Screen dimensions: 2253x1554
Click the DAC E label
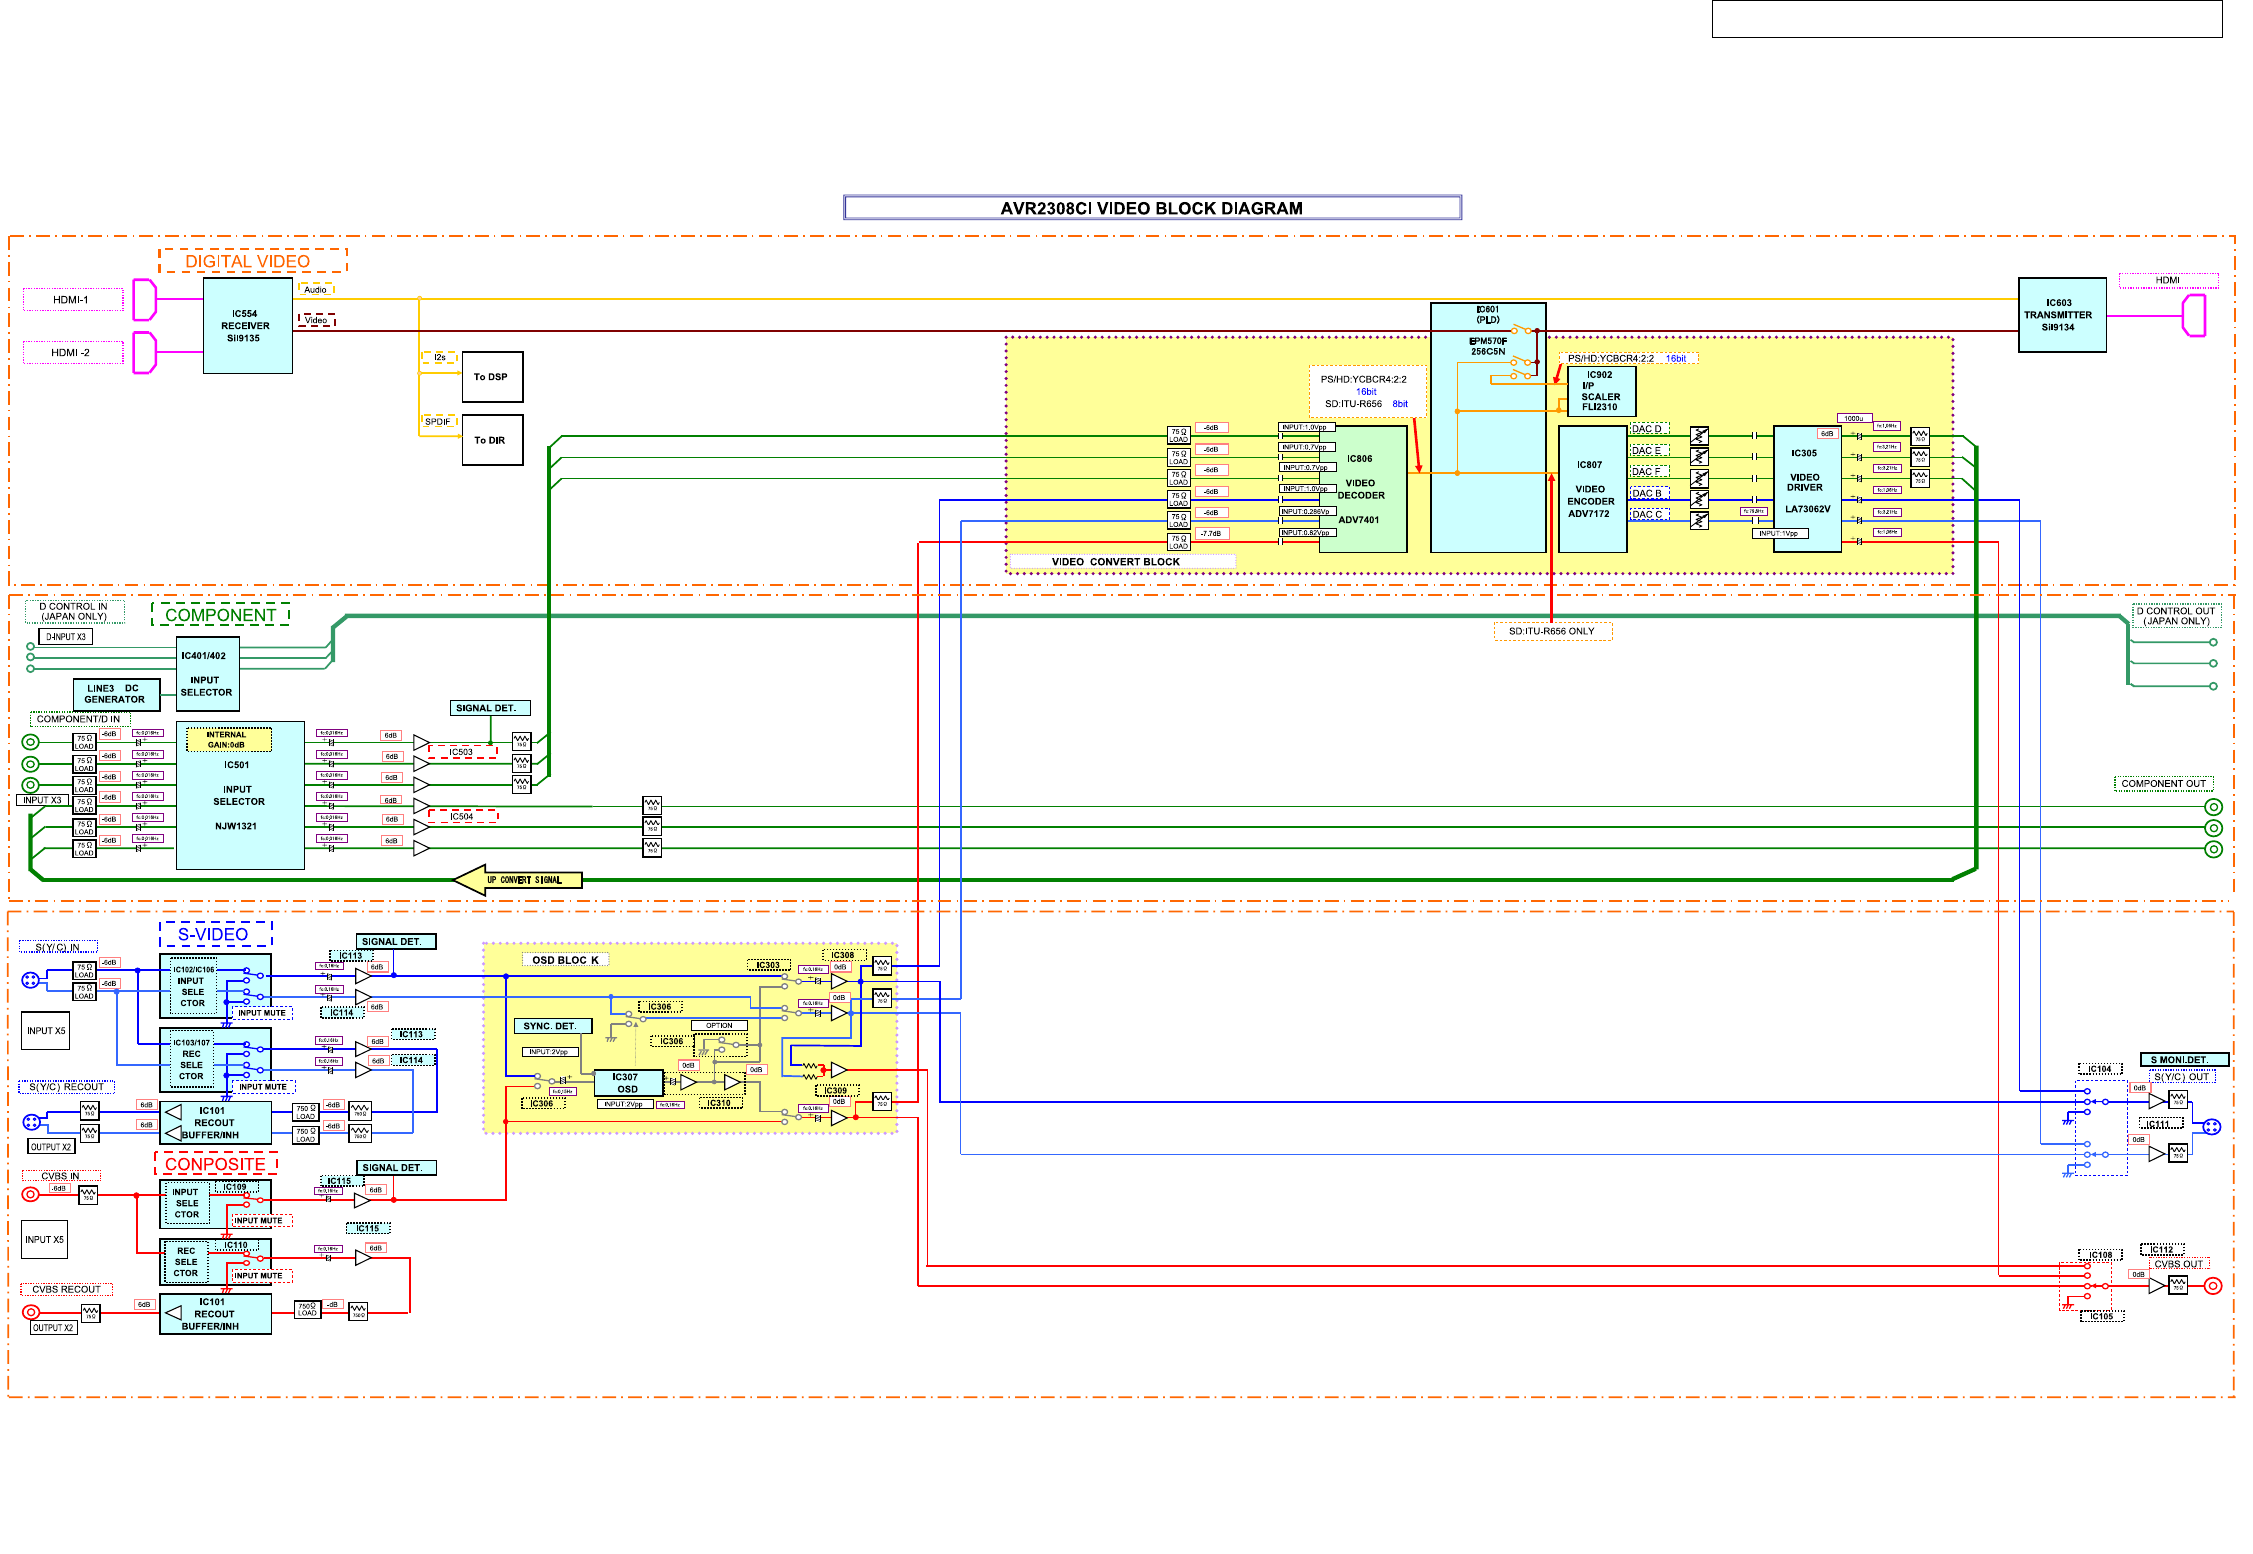(x=1649, y=450)
